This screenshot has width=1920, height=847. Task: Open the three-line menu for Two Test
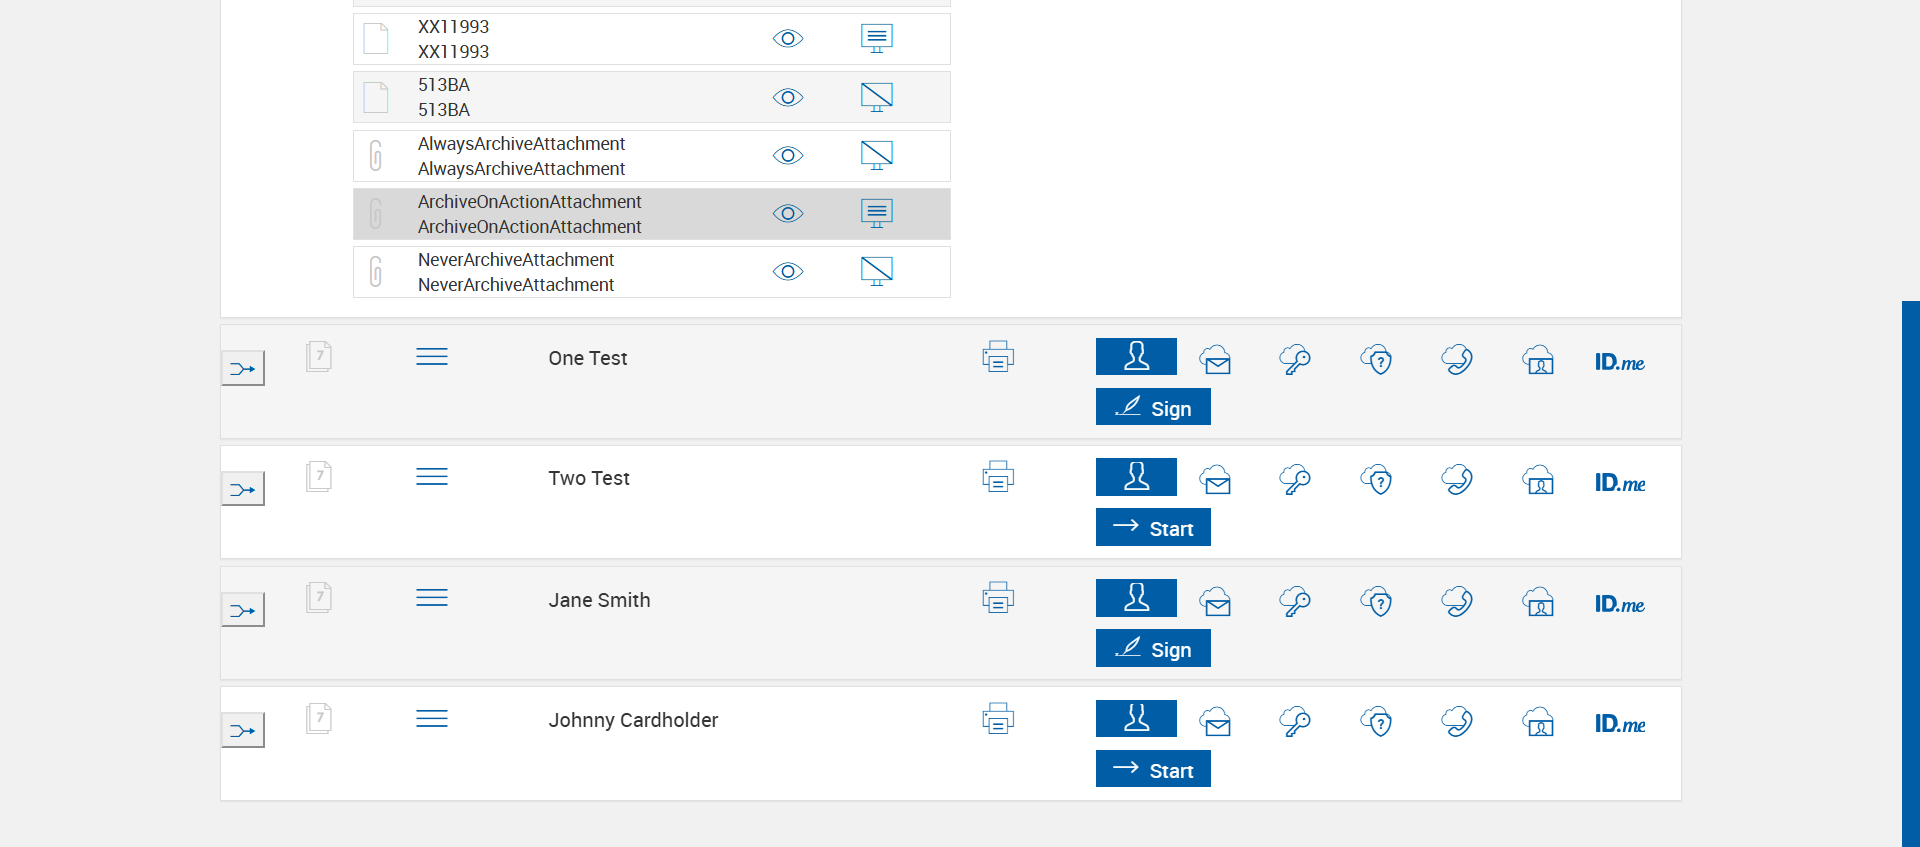pos(432,477)
